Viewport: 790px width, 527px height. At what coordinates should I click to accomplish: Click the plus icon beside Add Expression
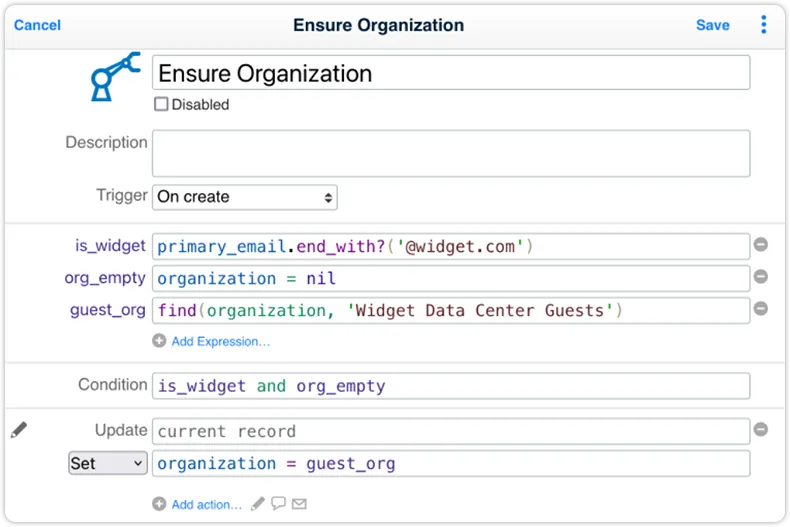[159, 341]
